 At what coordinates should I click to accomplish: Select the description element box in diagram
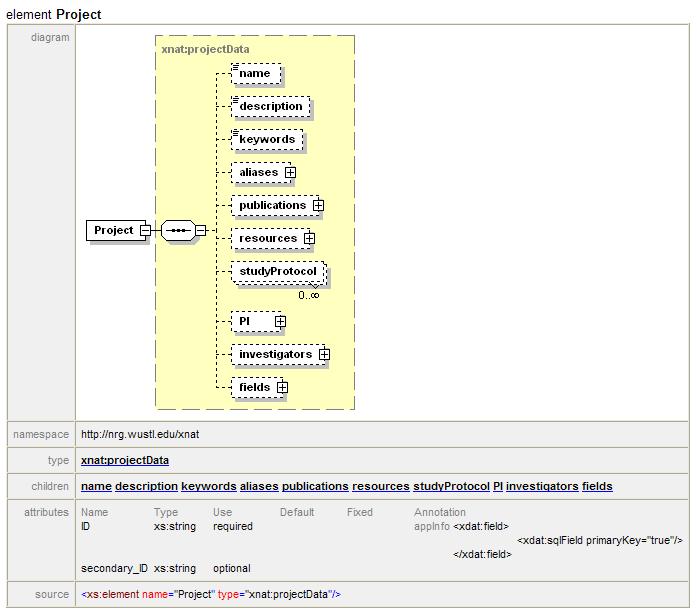pos(270,107)
